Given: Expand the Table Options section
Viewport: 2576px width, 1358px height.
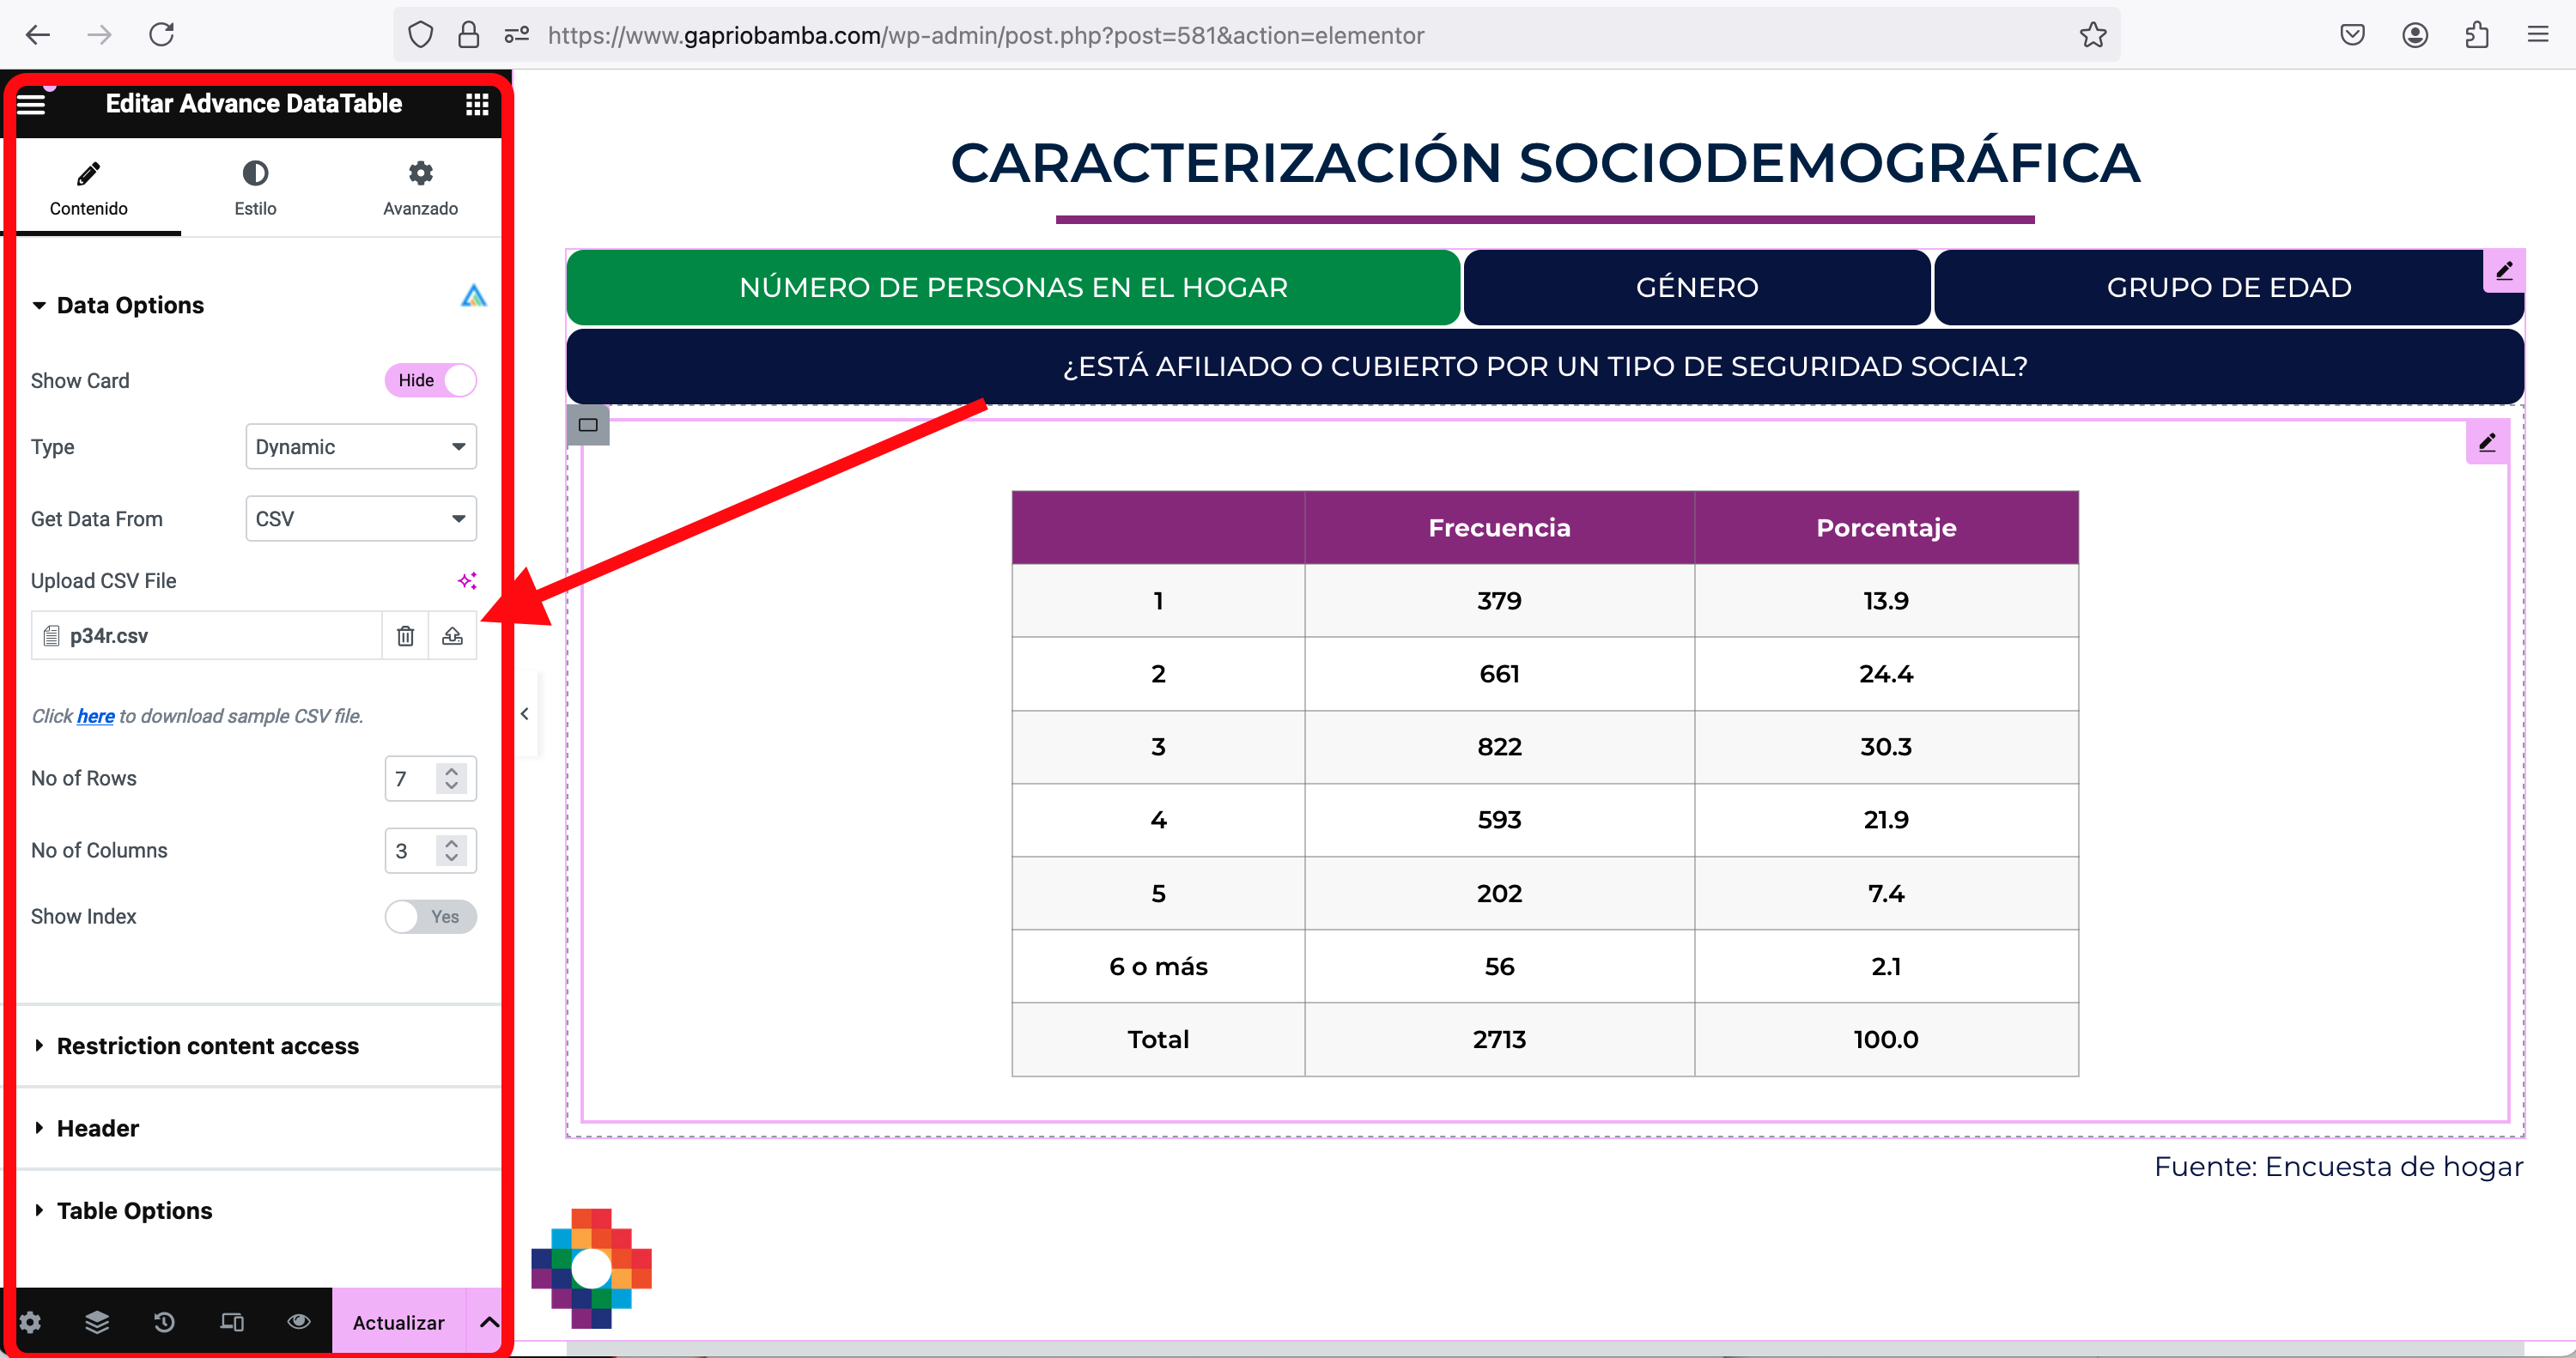Looking at the screenshot, I should (x=134, y=1210).
